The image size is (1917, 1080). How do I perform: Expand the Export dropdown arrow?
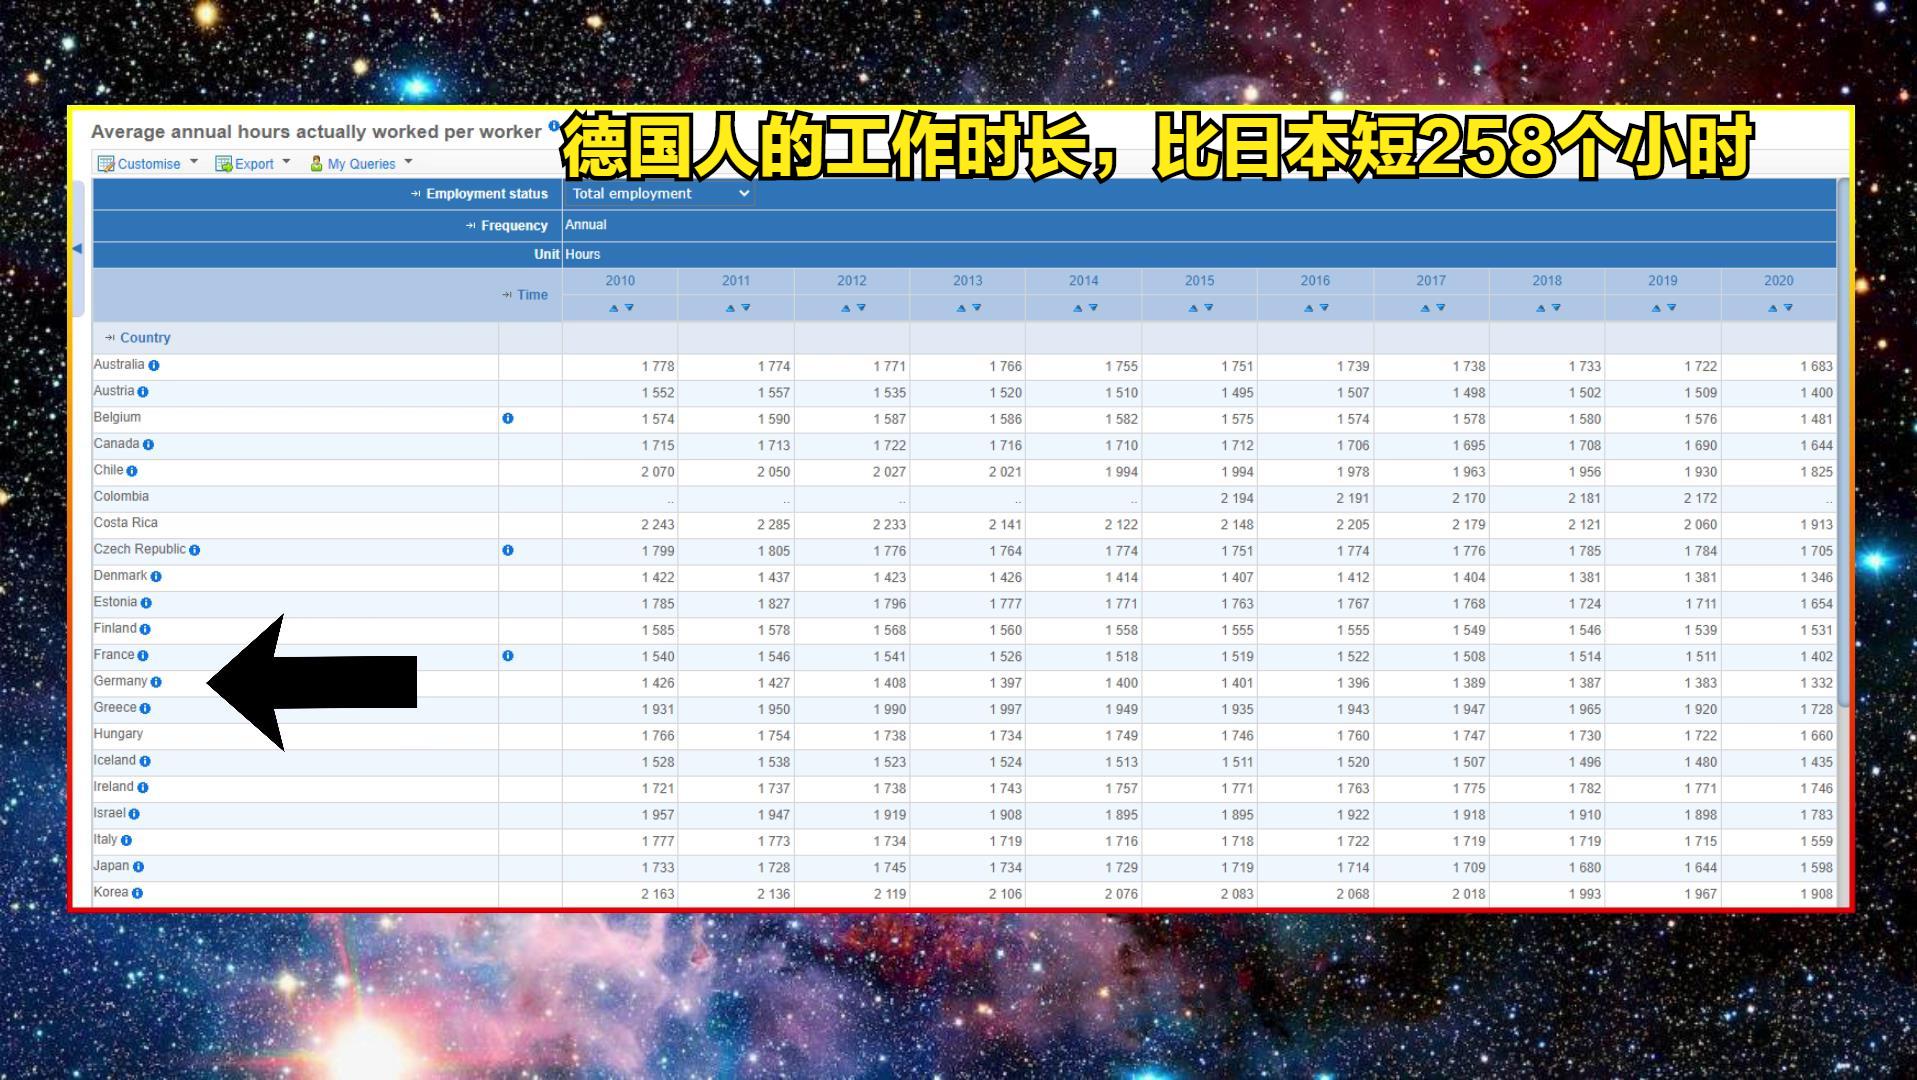tap(287, 163)
